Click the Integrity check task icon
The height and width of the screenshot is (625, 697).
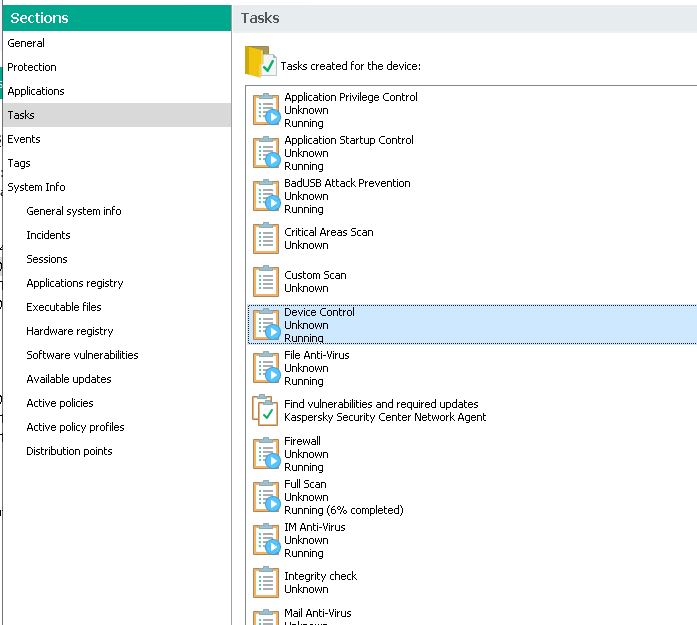coord(266,582)
